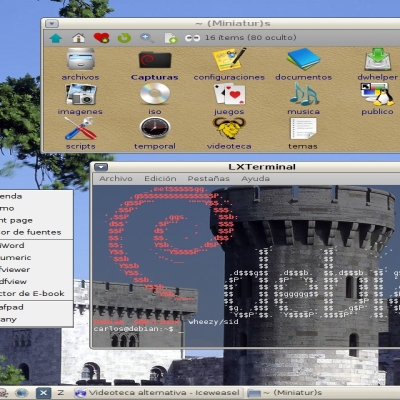Screen dimensions: 400x400
Task: Open the publico penguin folder
Action: 377,99
